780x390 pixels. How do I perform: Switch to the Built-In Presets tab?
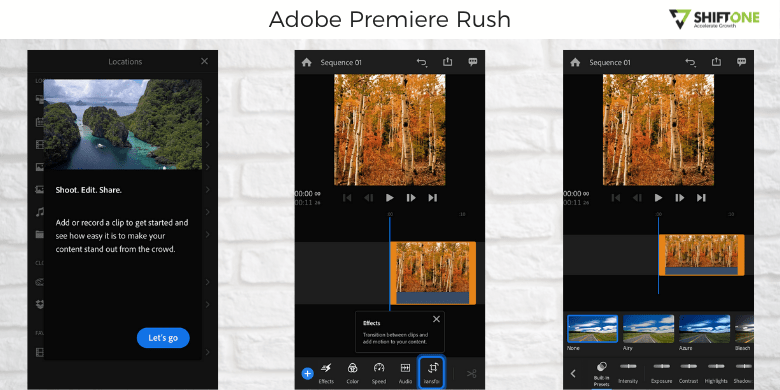(x=601, y=374)
